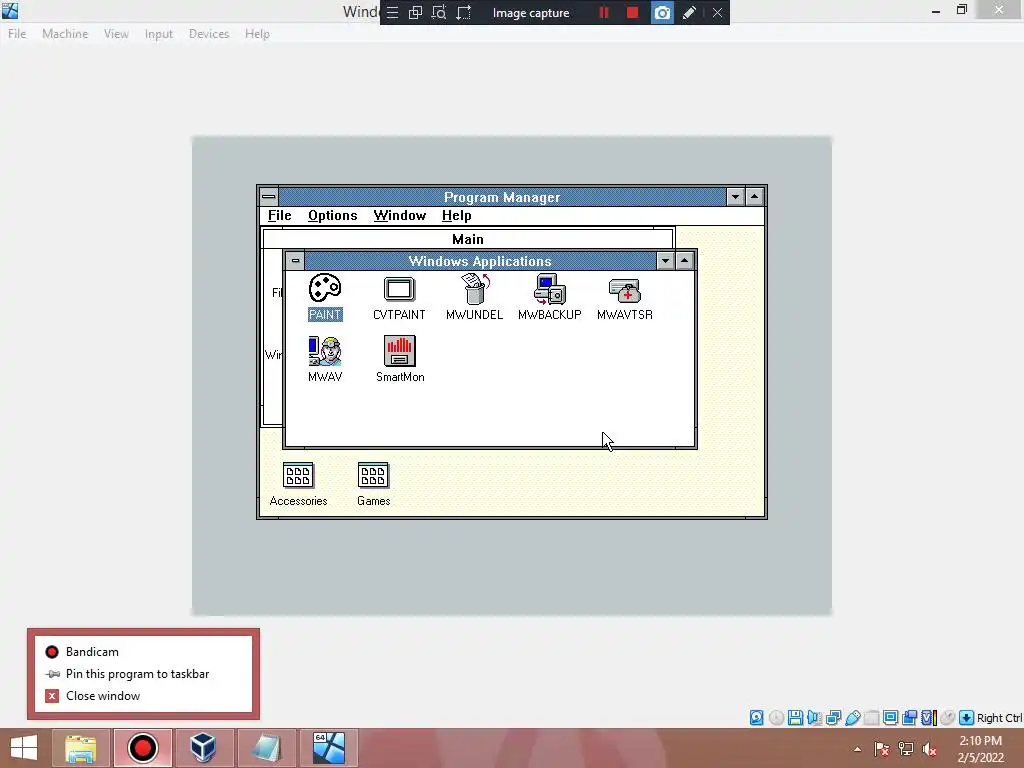Click the muted volume tray icon

(929, 749)
